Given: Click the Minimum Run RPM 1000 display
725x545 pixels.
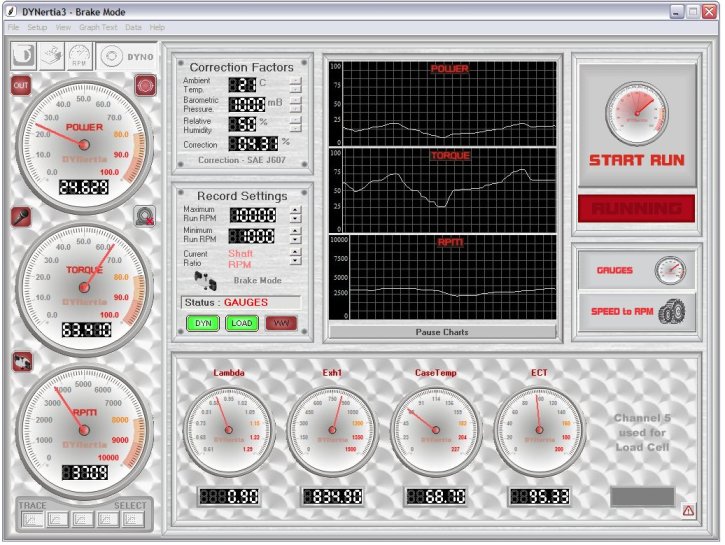Looking at the screenshot, I should (x=252, y=236).
